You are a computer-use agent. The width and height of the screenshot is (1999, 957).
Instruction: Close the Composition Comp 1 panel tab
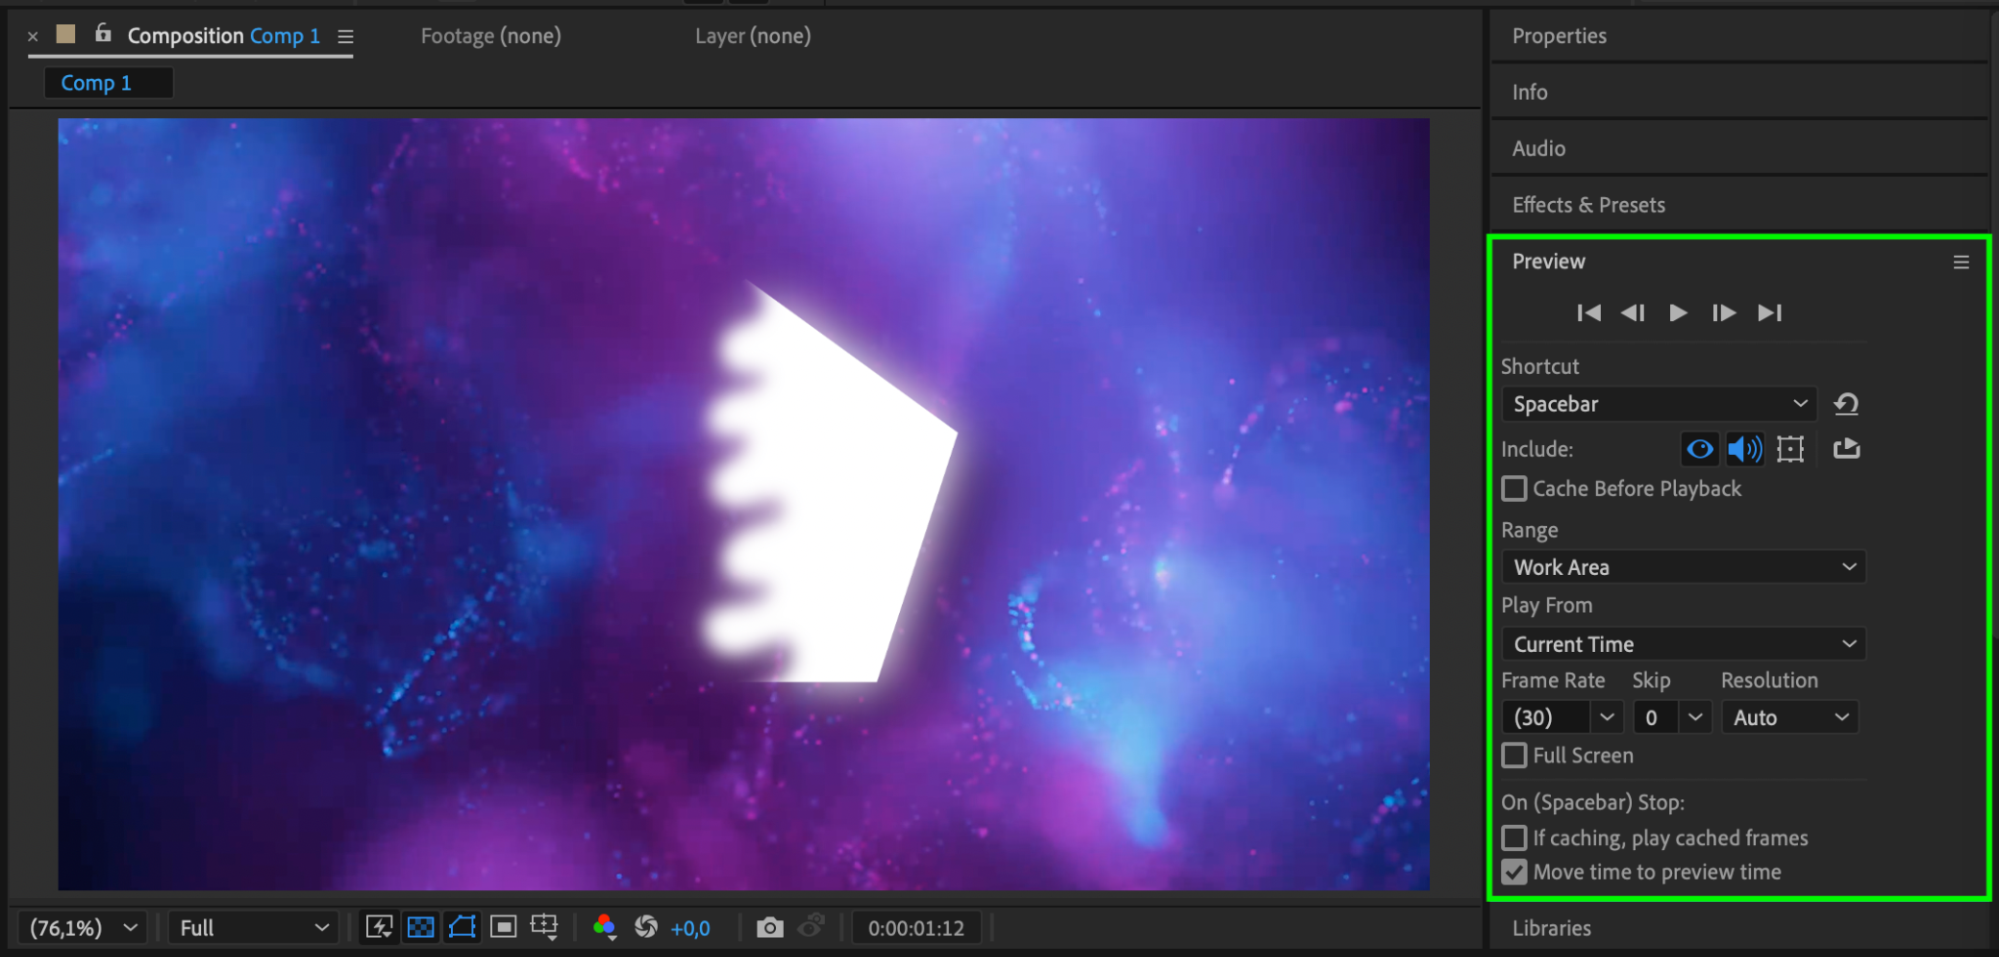tap(33, 37)
